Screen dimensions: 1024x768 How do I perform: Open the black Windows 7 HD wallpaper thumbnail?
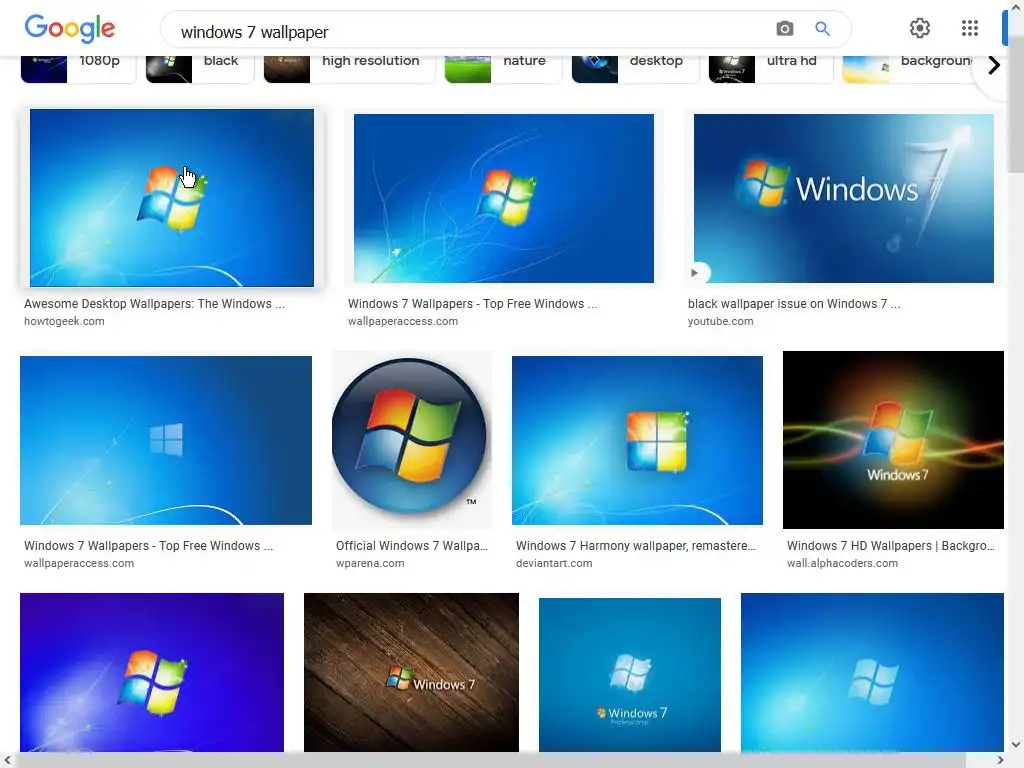(893, 440)
